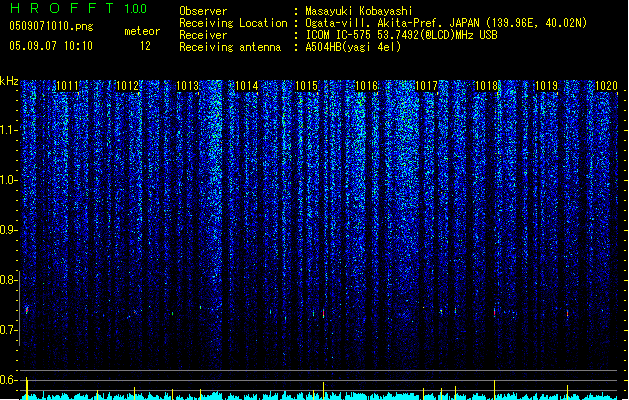The image size is (629, 400).
Task: Select the file name 0509071010.png
Action: tap(51, 26)
